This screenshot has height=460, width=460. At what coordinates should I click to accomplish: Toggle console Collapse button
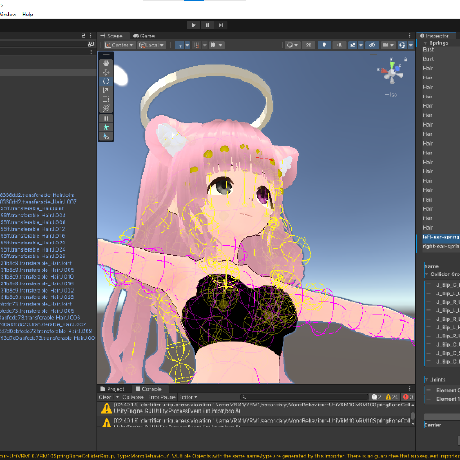pos(133,397)
